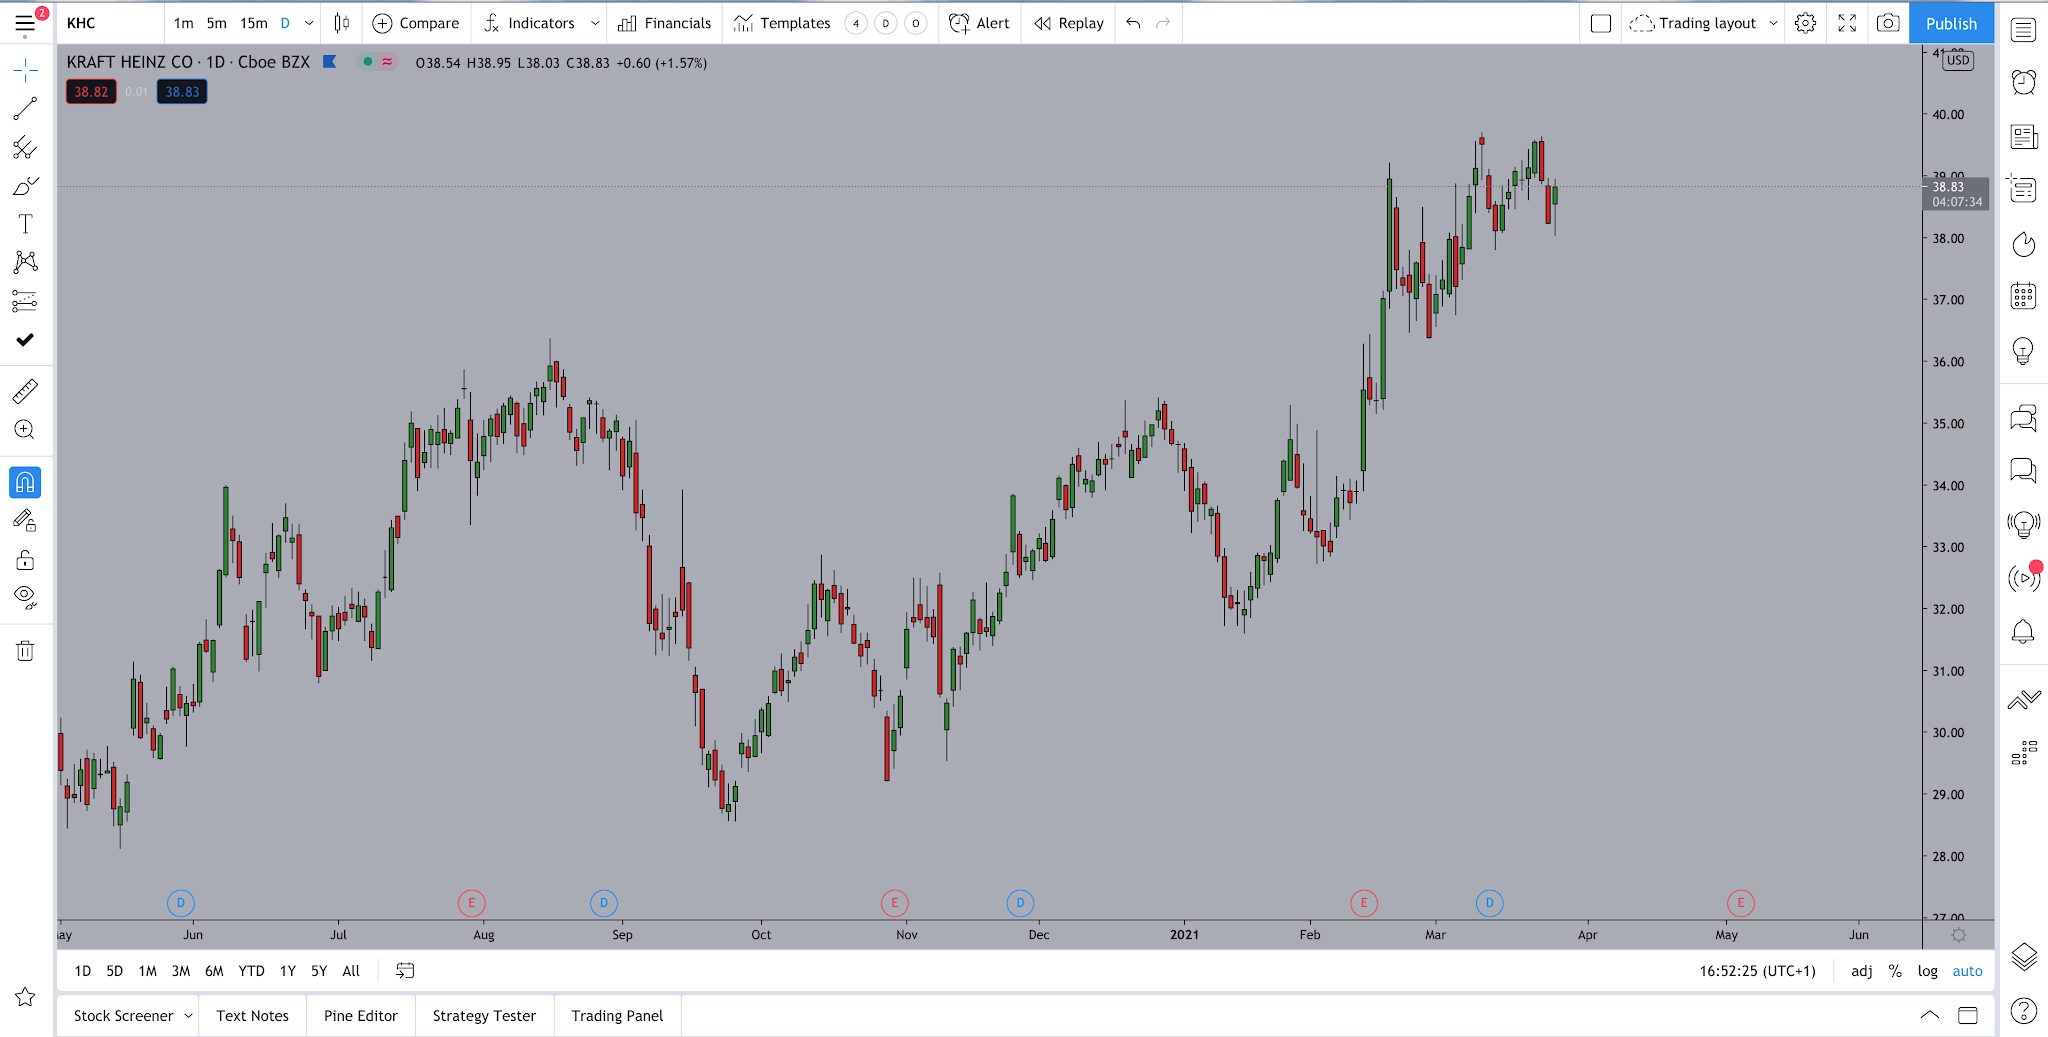Toggle the adj price adjustment
Image resolution: width=2048 pixels, height=1037 pixels.
point(1862,971)
